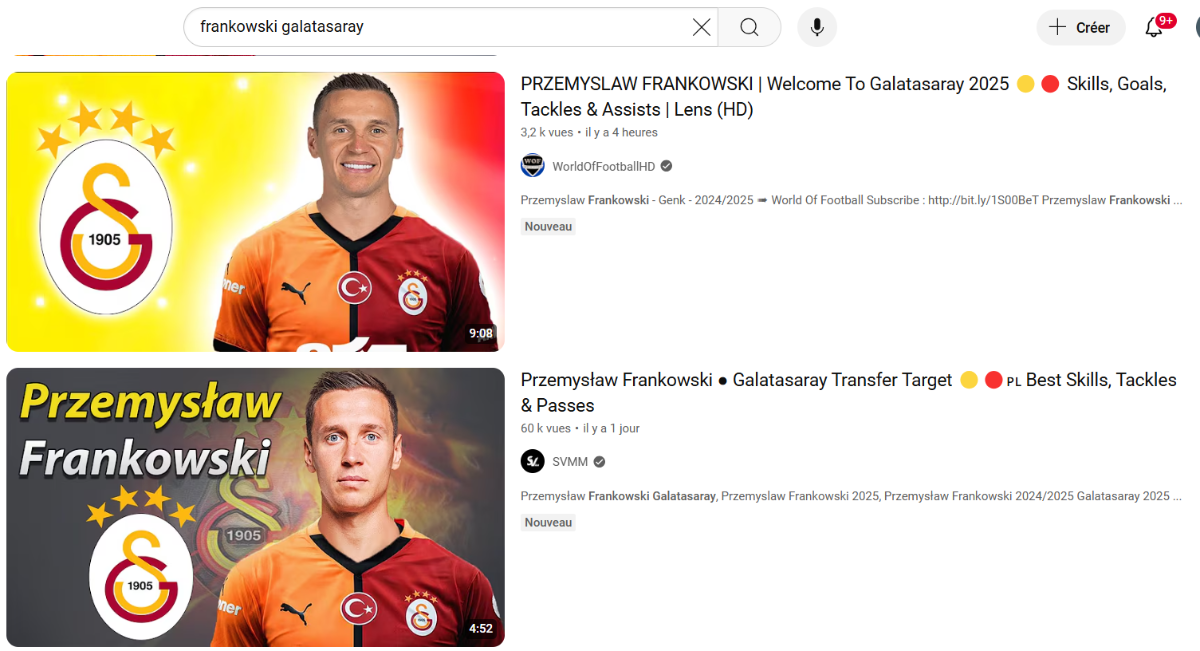Click the SVMM channel avatar

coord(532,462)
